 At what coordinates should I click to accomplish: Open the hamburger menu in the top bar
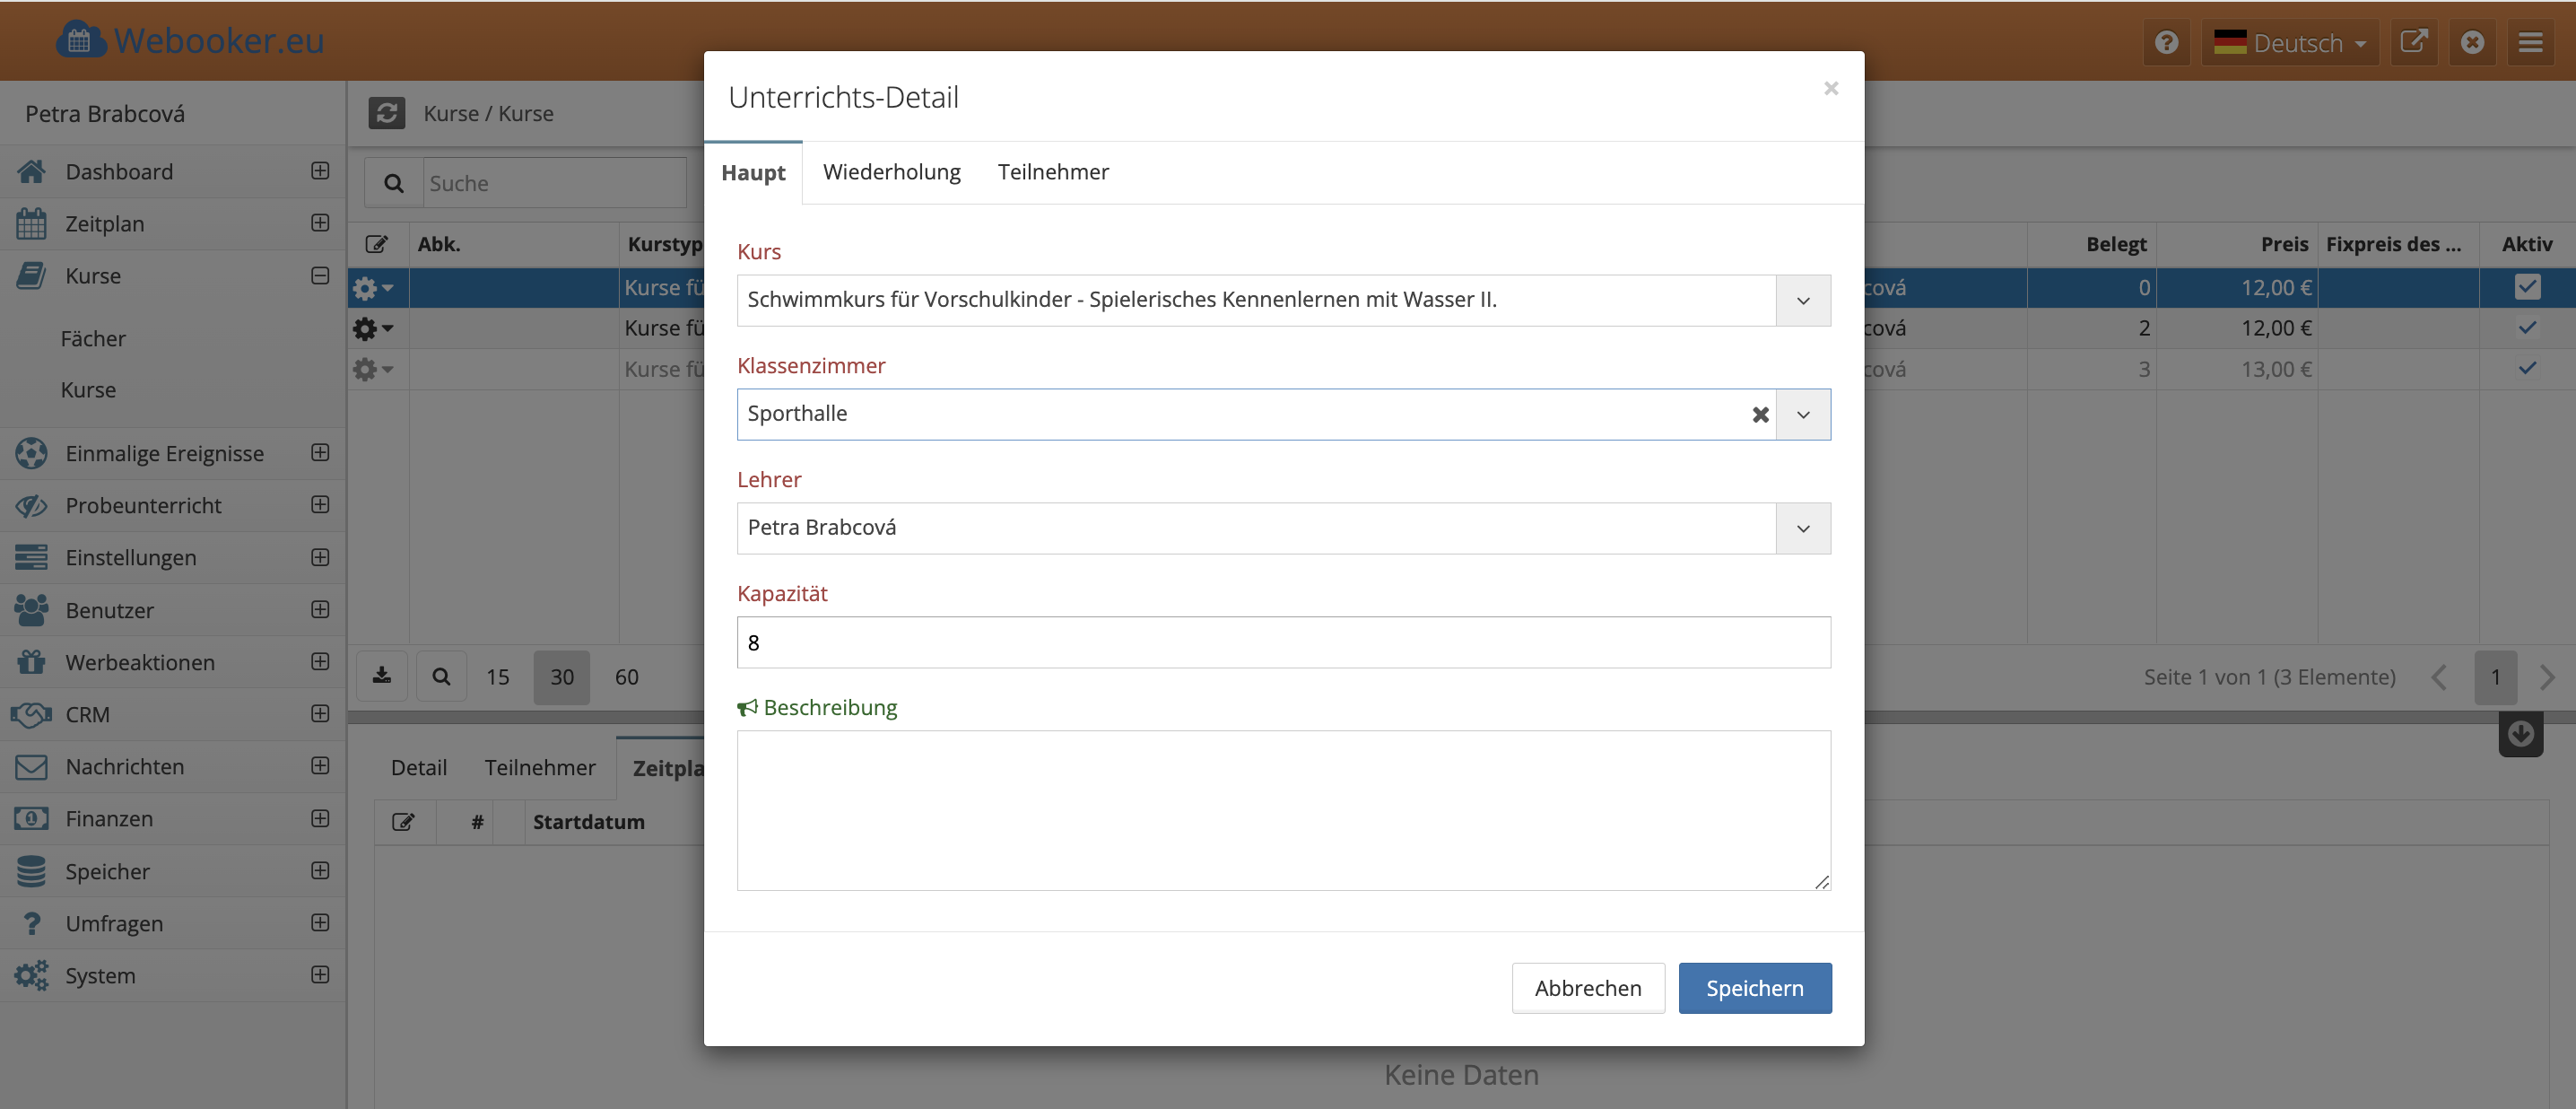[x=2530, y=42]
